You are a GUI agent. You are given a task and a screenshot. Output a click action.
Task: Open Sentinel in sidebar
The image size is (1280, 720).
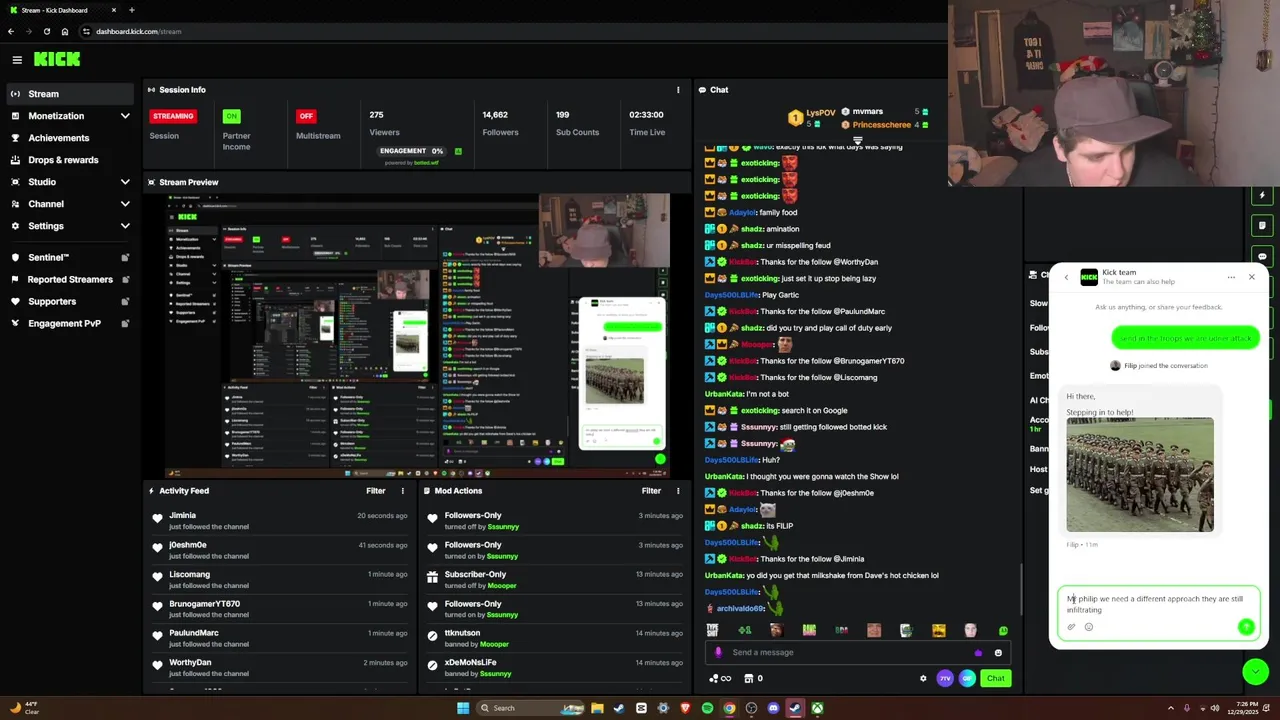pos(70,257)
